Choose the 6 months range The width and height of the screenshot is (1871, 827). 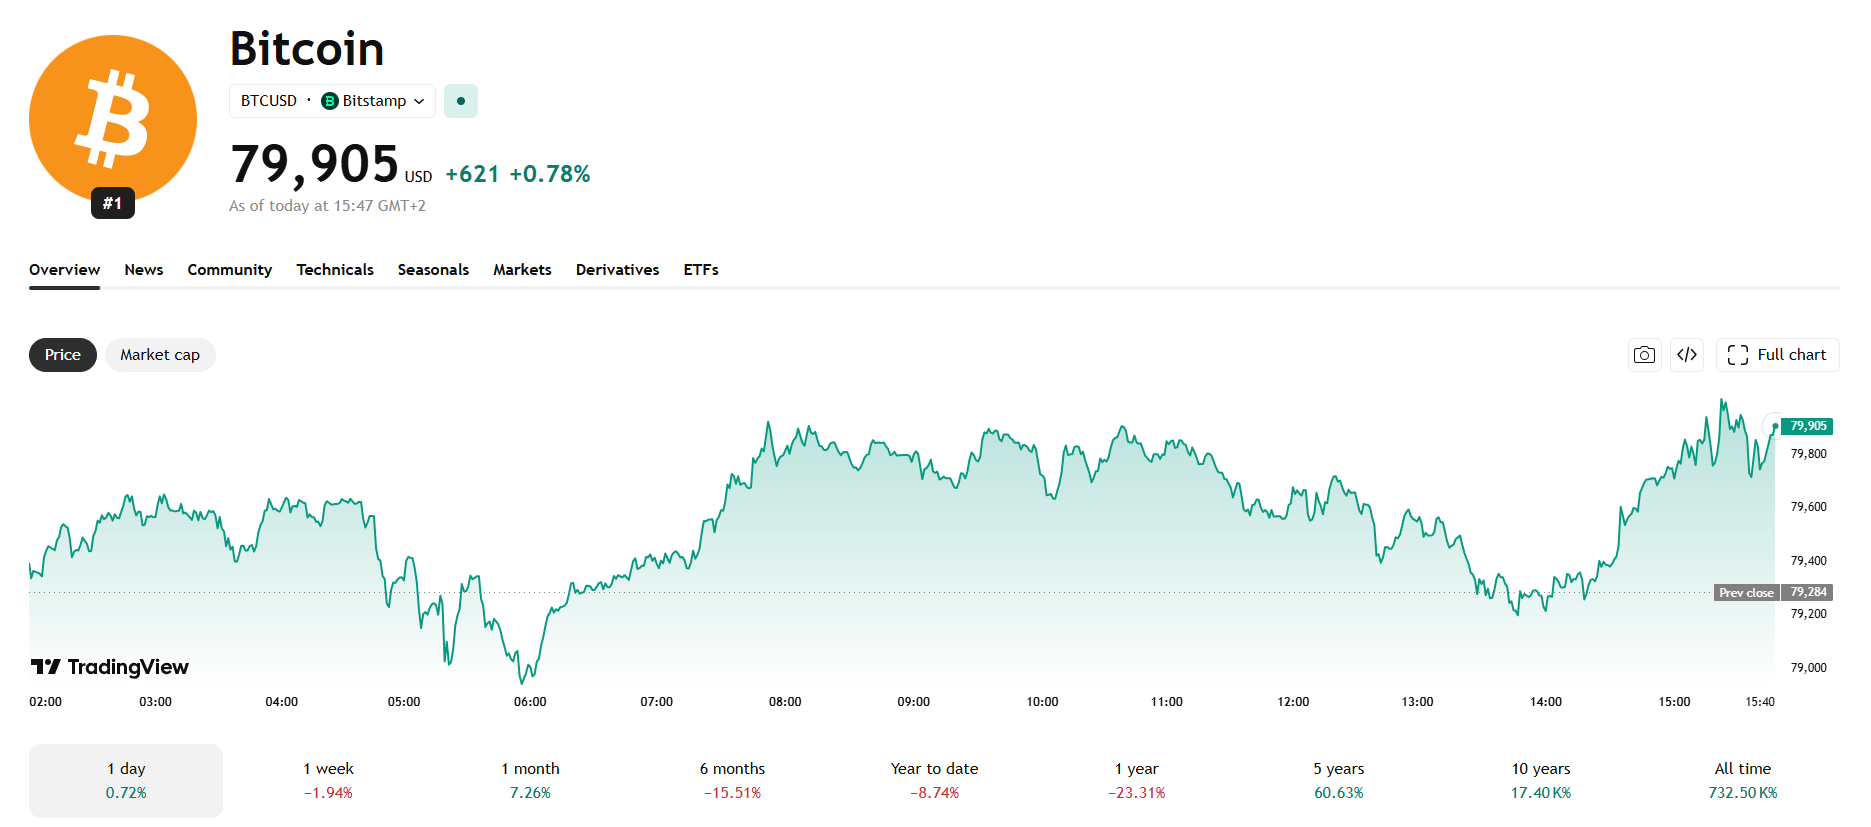[x=732, y=781]
